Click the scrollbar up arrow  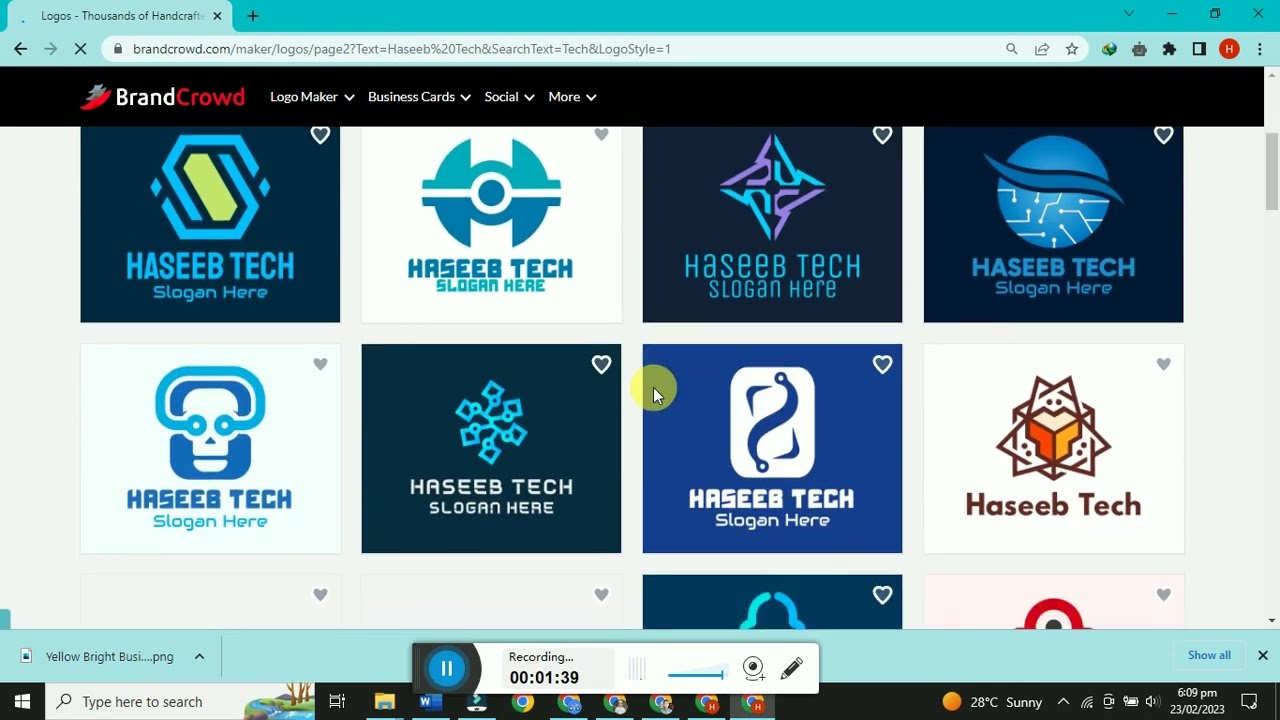click(x=1272, y=75)
